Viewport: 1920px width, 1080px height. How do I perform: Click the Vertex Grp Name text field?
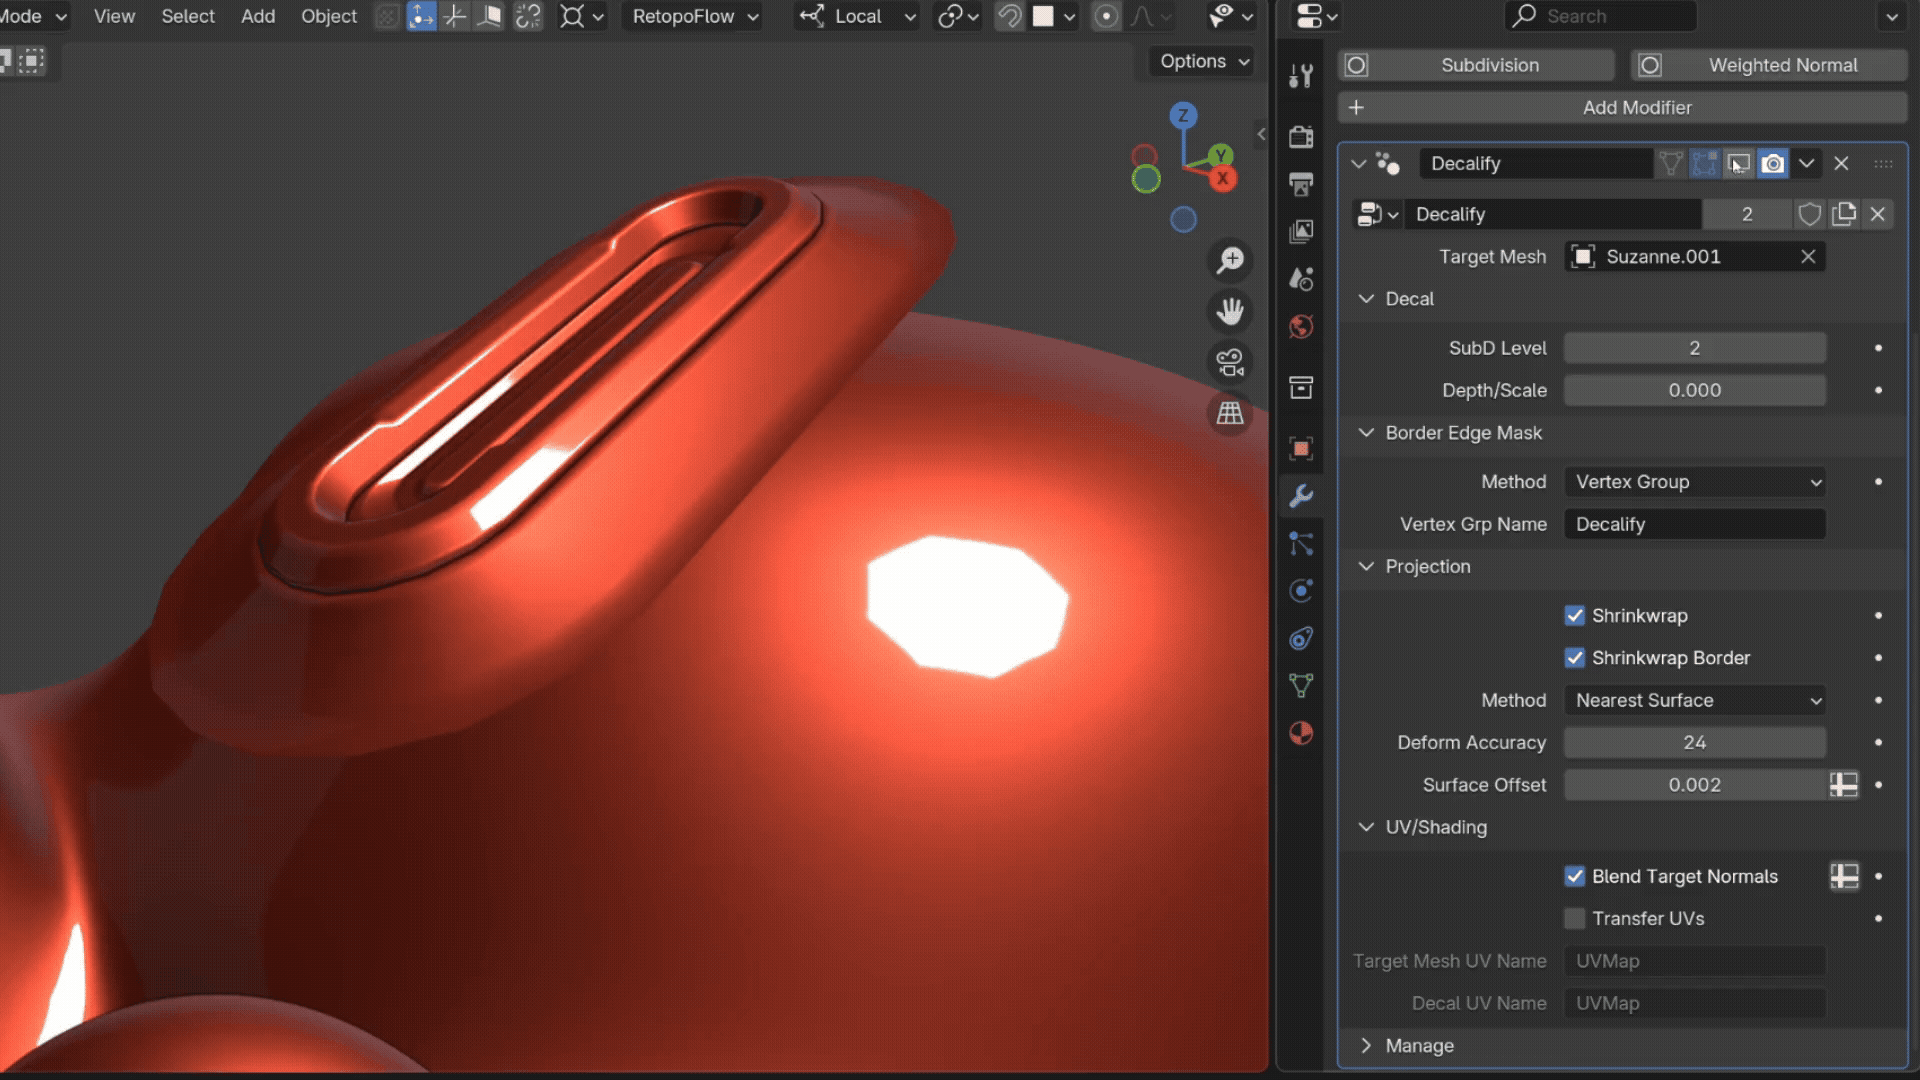1695,524
